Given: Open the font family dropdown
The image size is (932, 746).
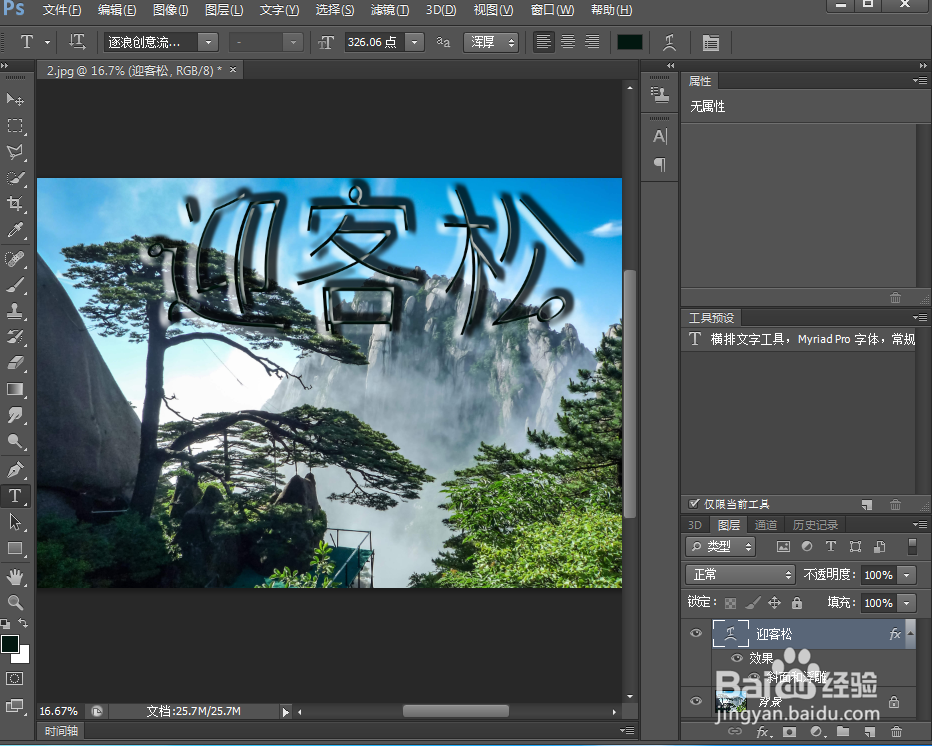Looking at the screenshot, I should [208, 42].
